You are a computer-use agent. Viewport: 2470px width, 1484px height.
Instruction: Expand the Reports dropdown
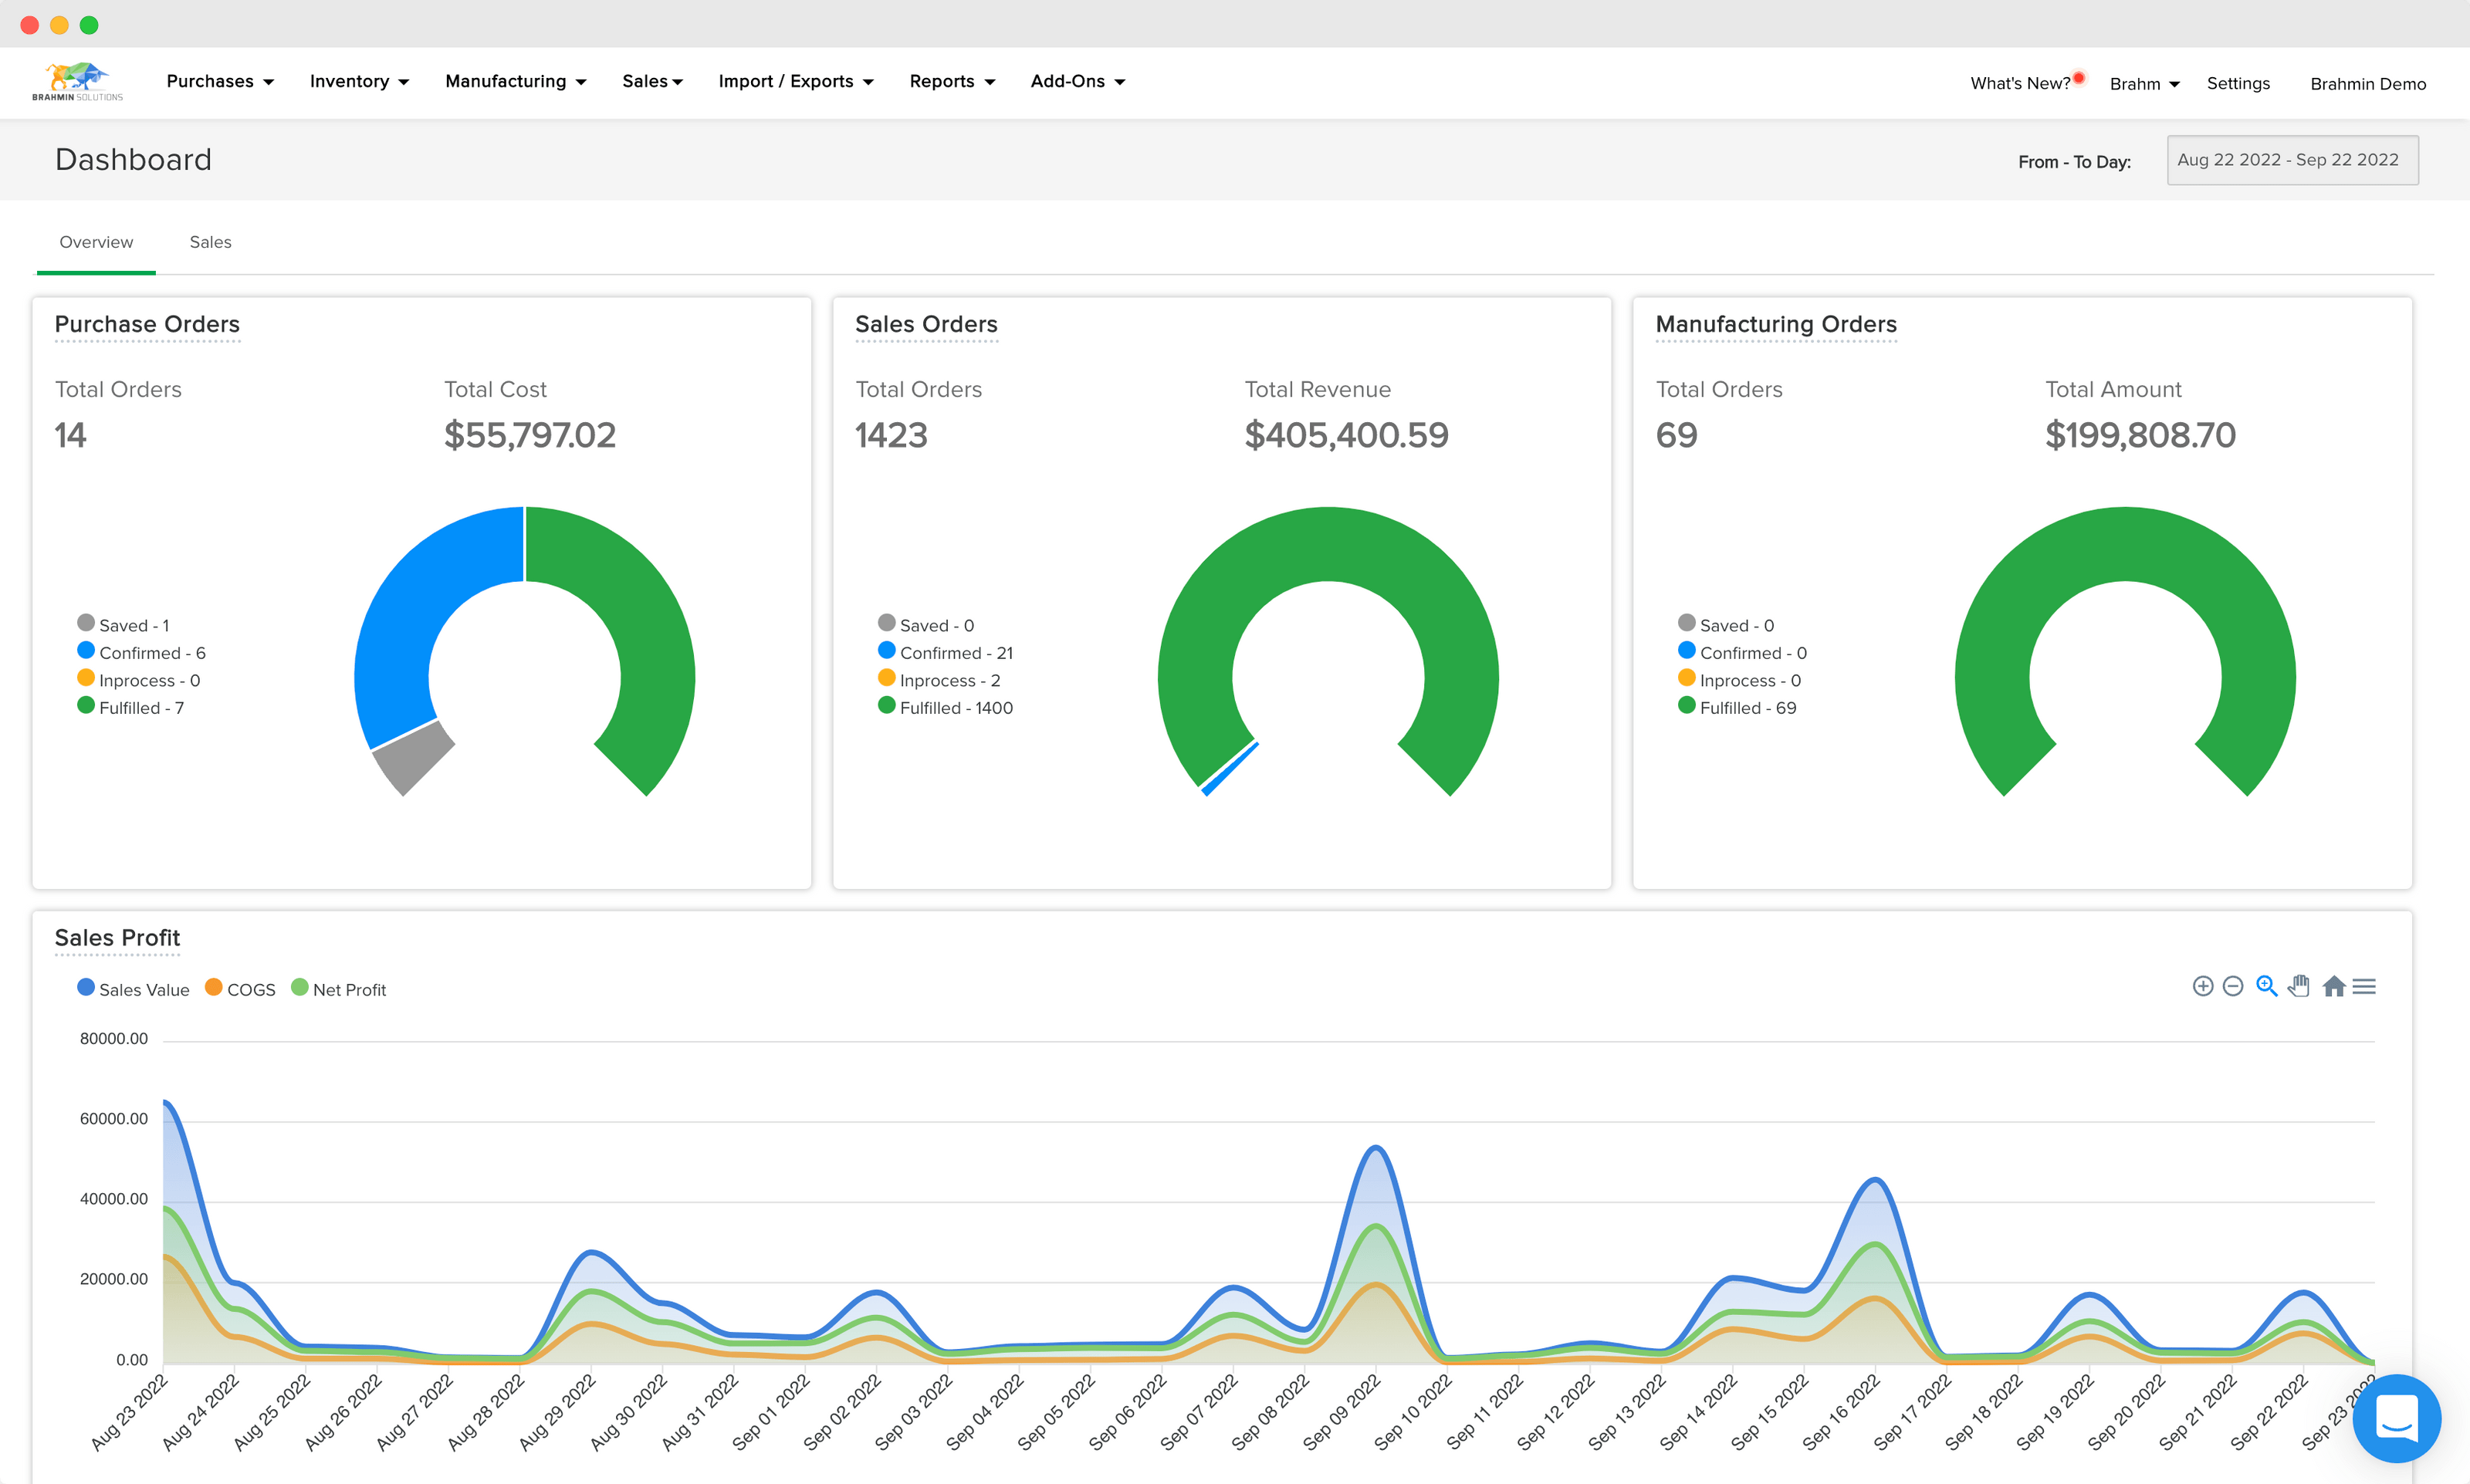click(950, 82)
